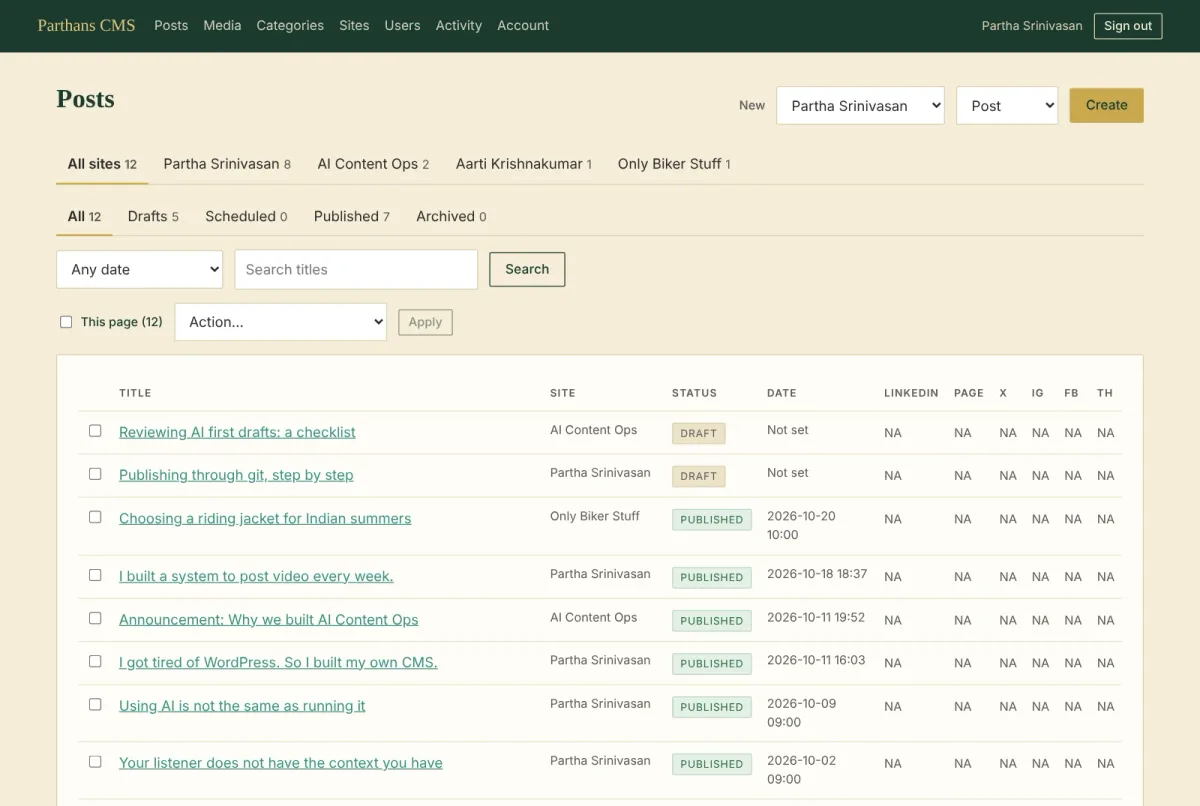Check the row 'Publishing through git, step by step'

pyautogui.click(x=95, y=474)
